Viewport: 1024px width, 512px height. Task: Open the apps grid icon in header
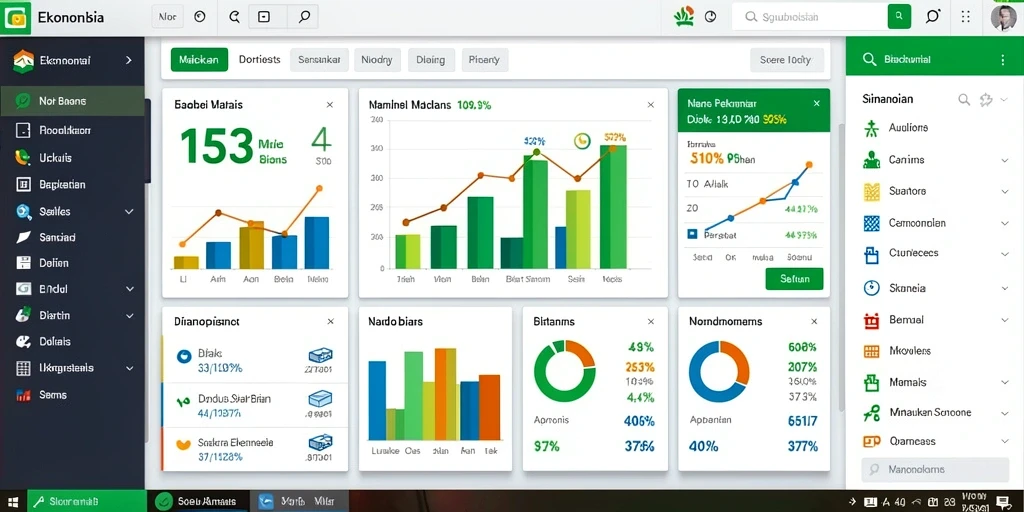pyautogui.click(x=966, y=17)
